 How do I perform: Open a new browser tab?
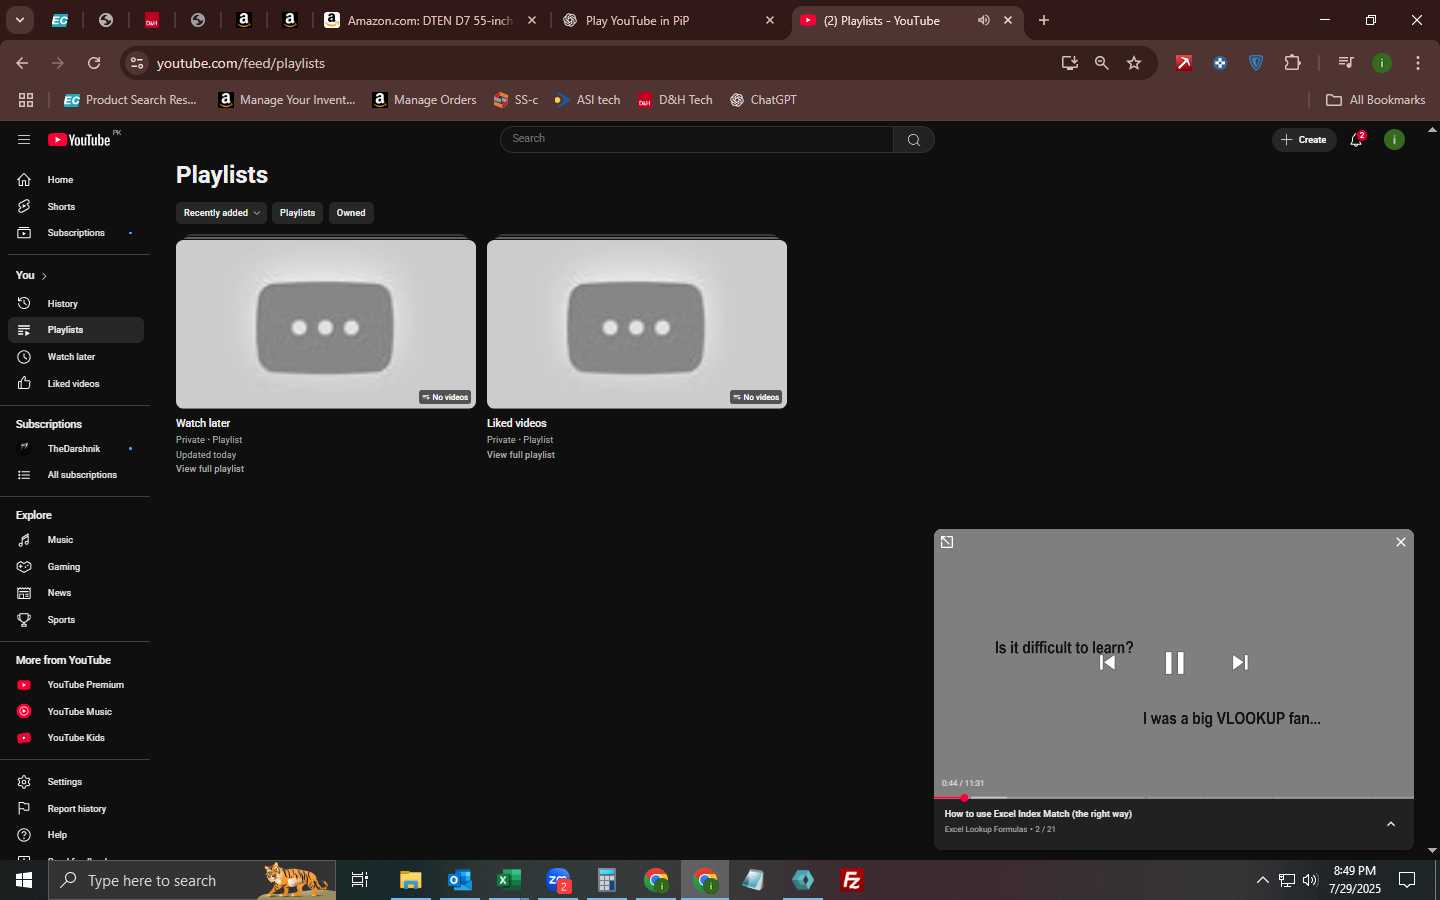pyautogui.click(x=1044, y=20)
